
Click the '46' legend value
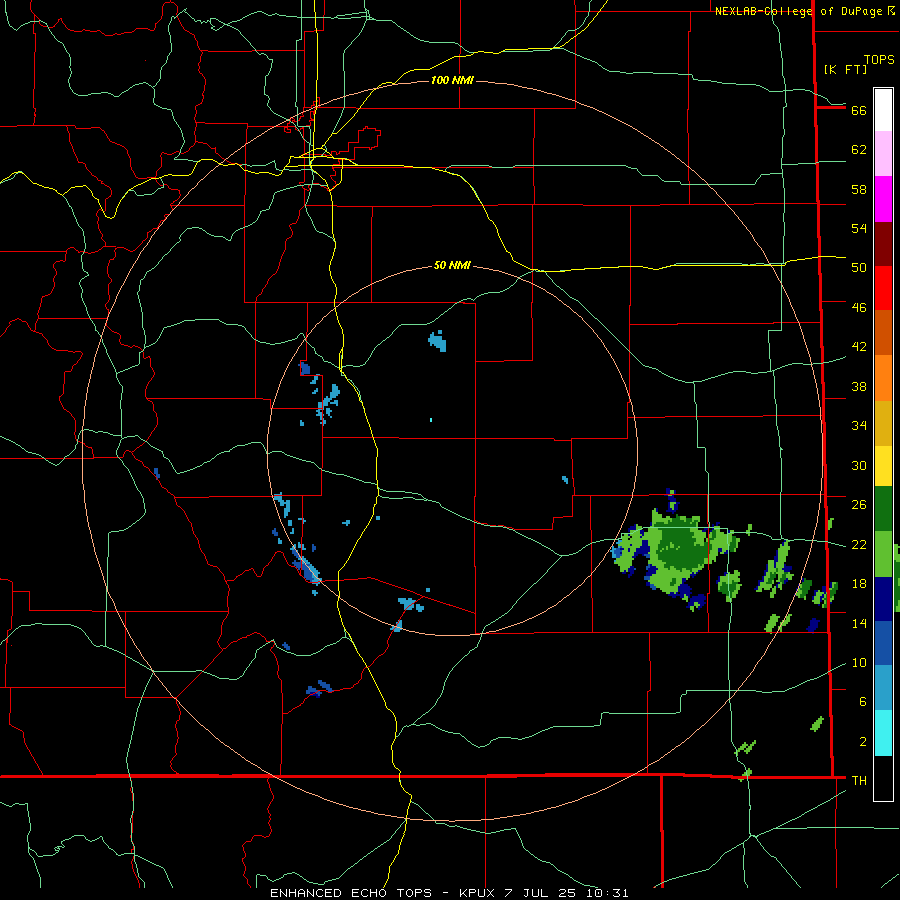pos(859,308)
